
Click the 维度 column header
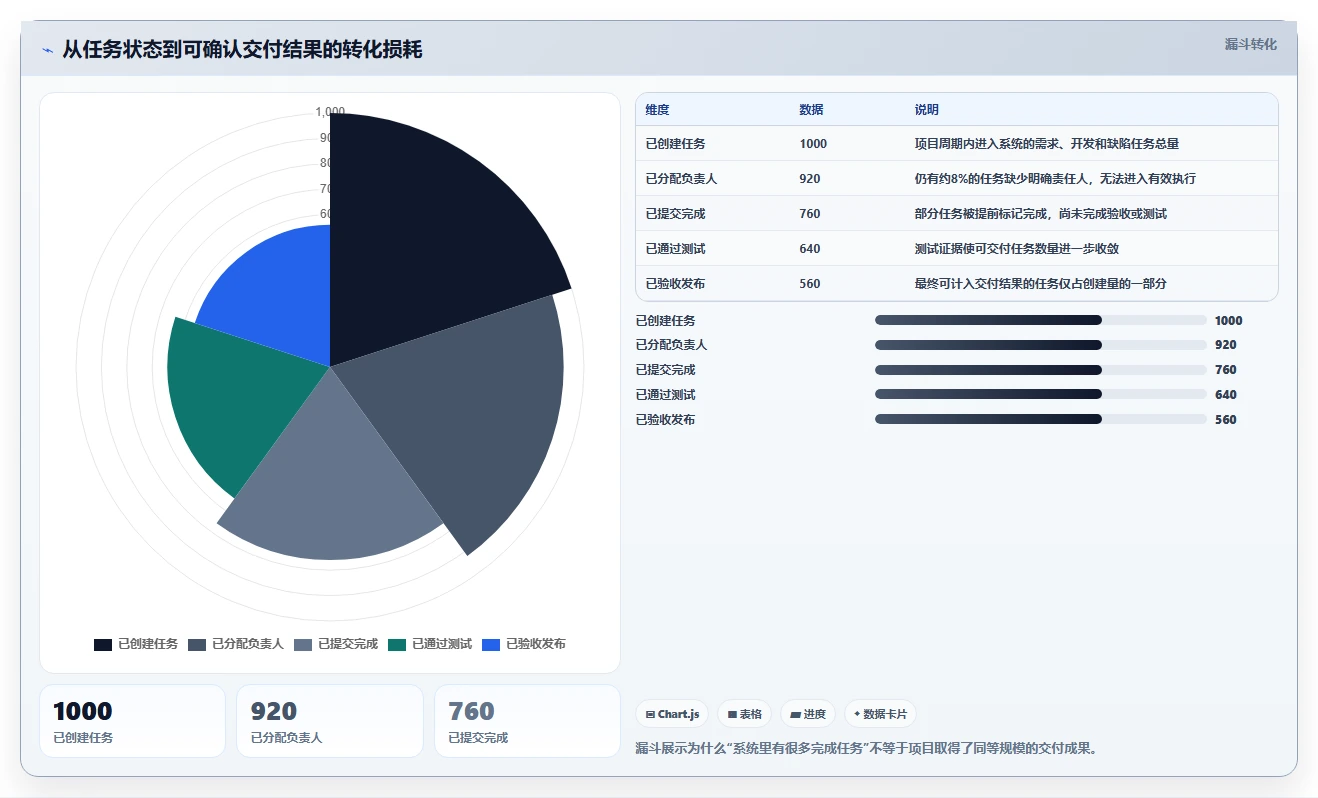pyautogui.click(x=657, y=110)
